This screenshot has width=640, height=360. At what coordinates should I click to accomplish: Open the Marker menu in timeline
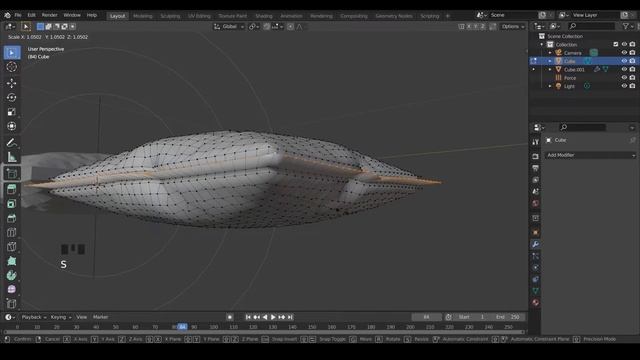pyautogui.click(x=100, y=317)
